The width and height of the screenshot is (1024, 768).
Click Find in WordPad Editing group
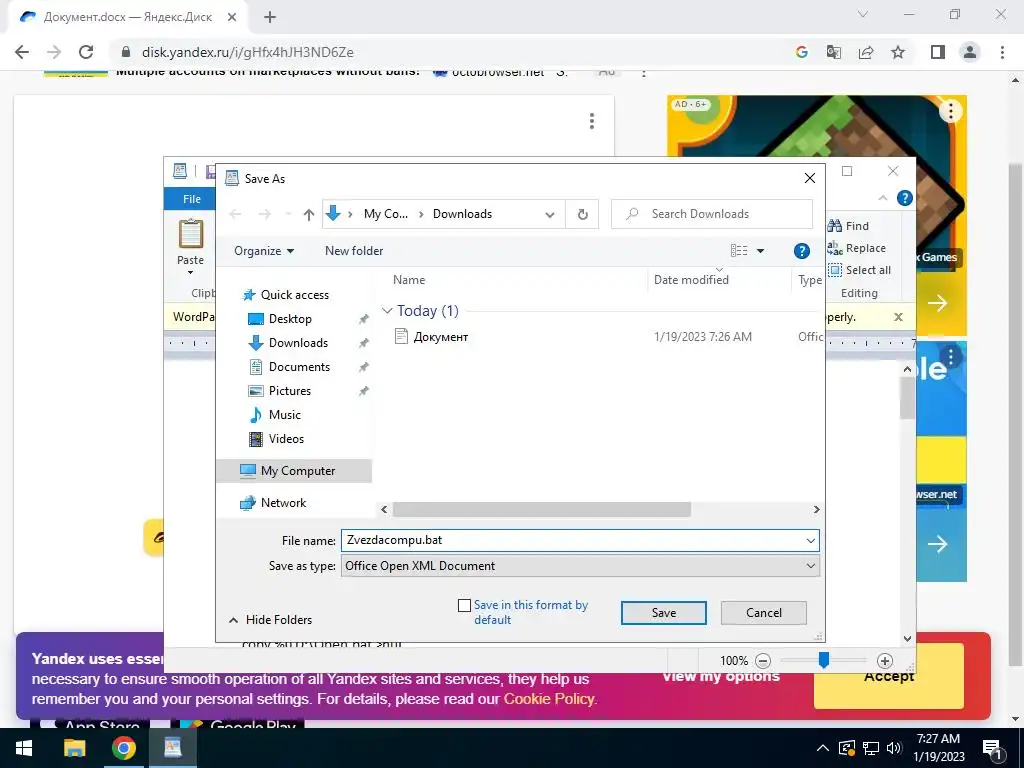(848, 226)
